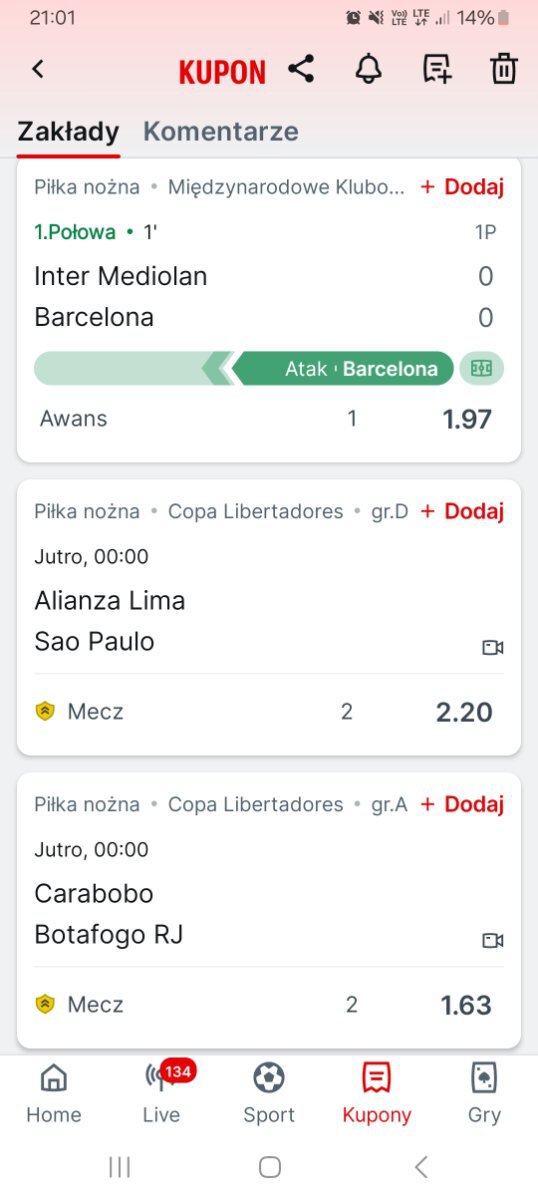This screenshot has height=1200, width=538.
Task: Tap shield badge next to Sao Paulo Mecz bet
Action: [45, 712]
